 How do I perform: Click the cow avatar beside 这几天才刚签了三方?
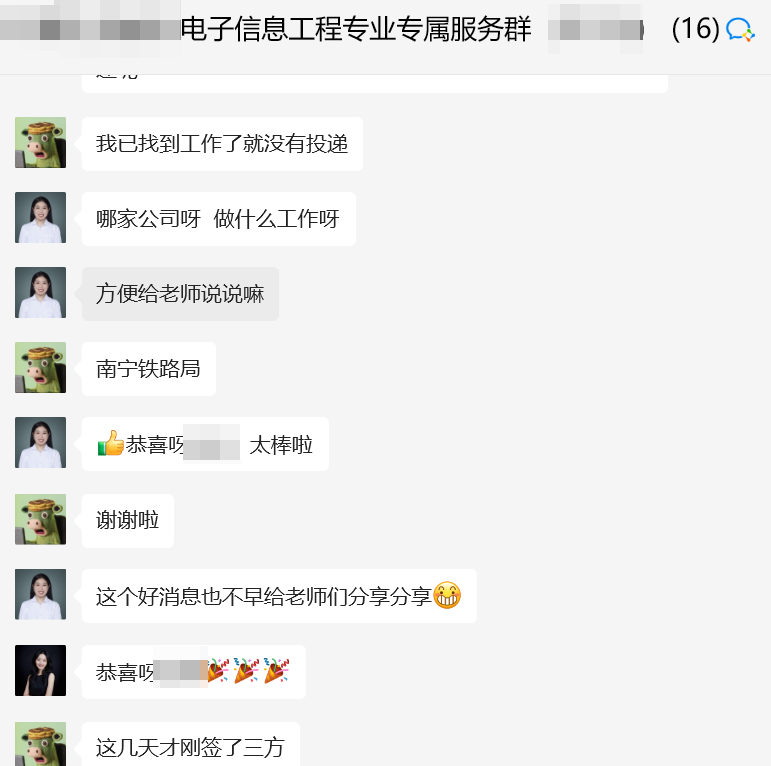(40, 744)
